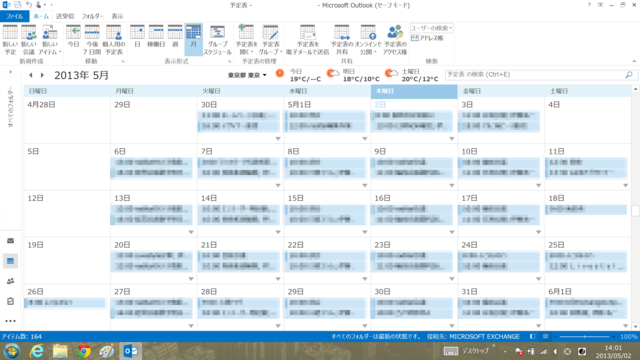Expand more appointments on April 30
The height and width of the screenshot is (360, 640).
278,139
